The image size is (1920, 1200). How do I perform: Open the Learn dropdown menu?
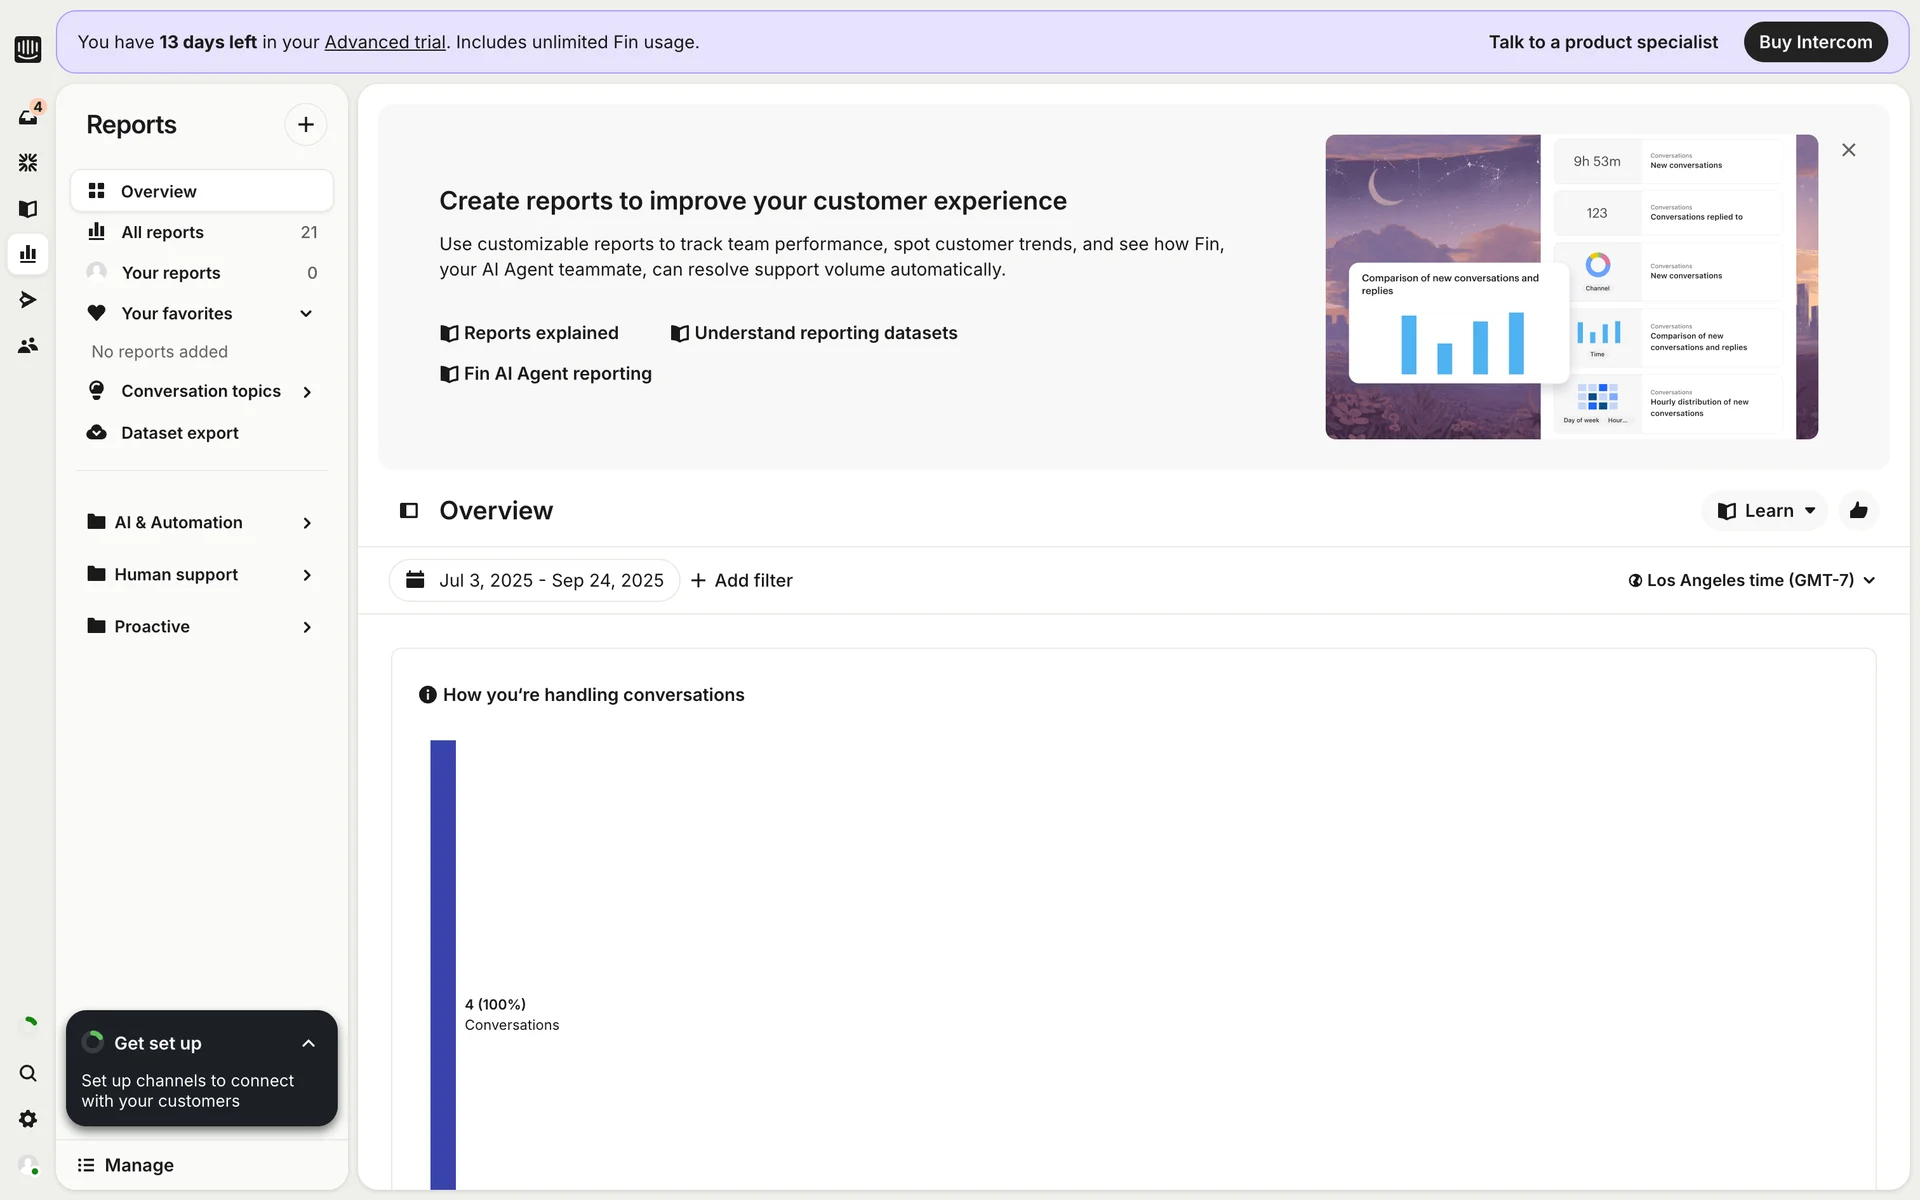click(1765, 511)
